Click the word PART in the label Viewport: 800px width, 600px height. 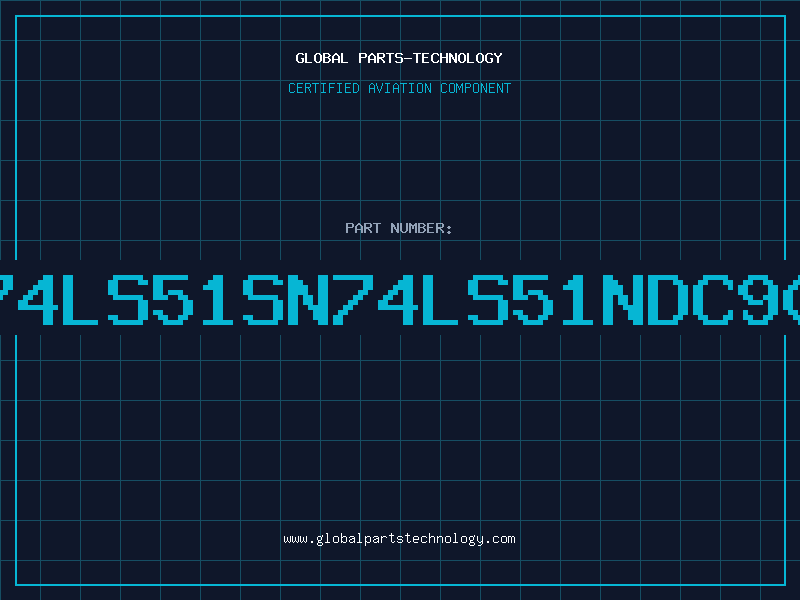363,228
